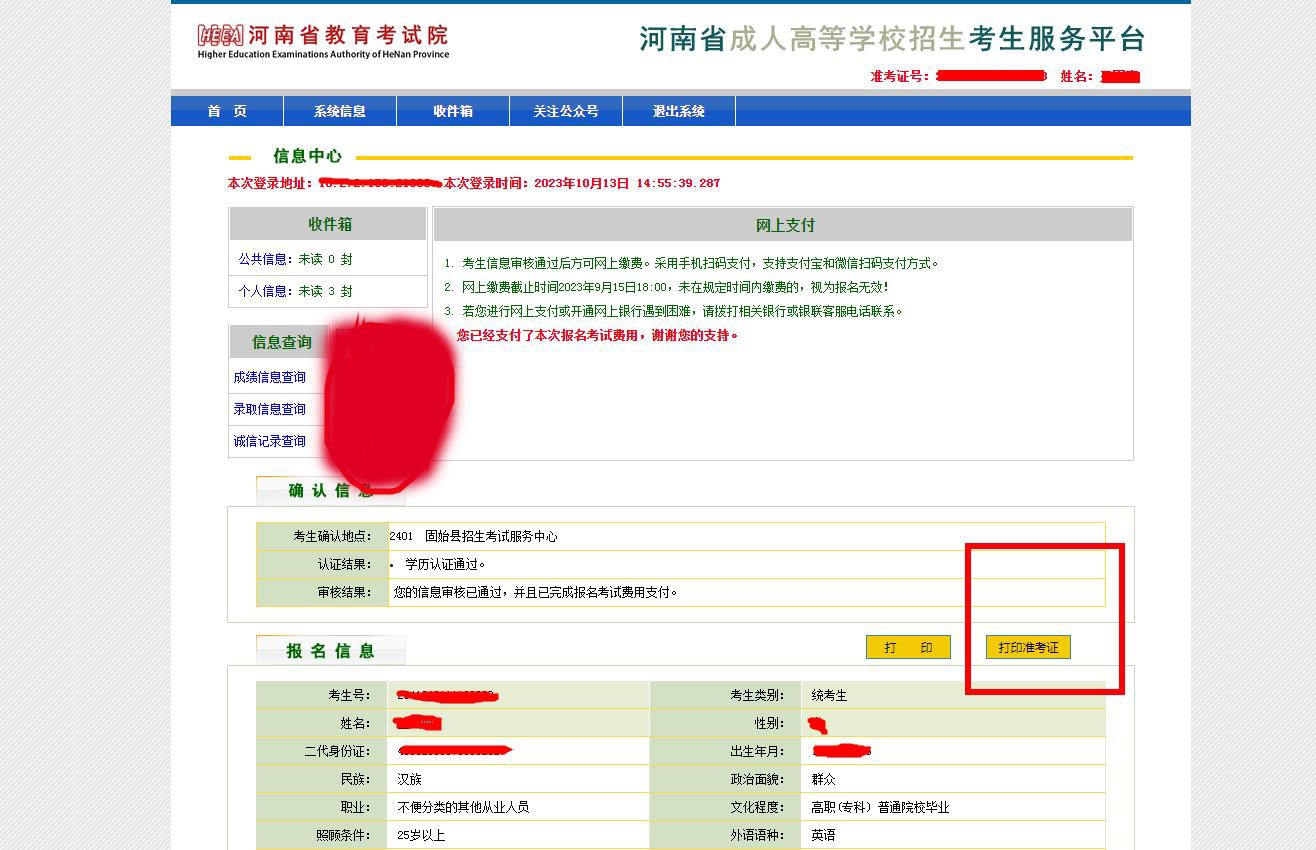Go to the 首页 home menu
Viewport: 1316px width, 850px height.
tap(227, 111)
